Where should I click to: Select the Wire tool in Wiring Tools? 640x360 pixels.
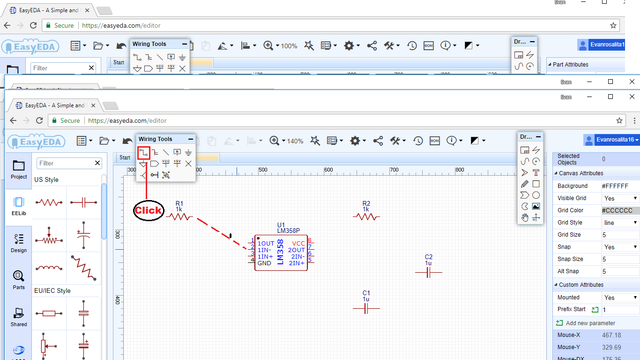[144, 153]
